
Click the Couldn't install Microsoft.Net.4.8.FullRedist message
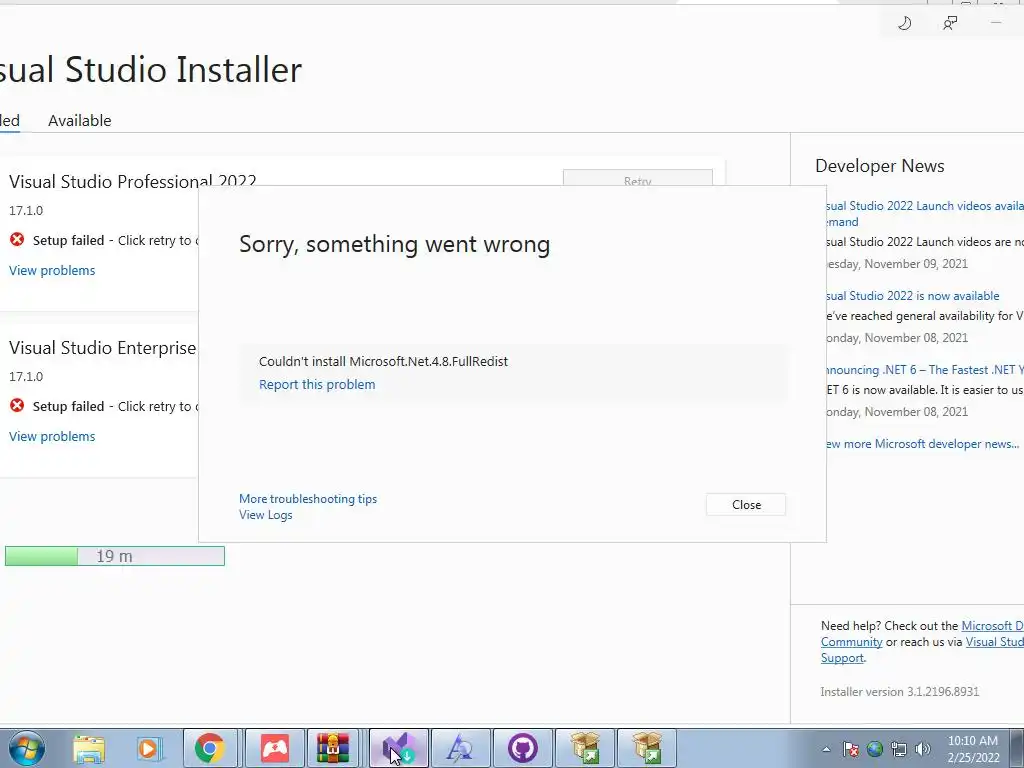[x=383, y=361]
